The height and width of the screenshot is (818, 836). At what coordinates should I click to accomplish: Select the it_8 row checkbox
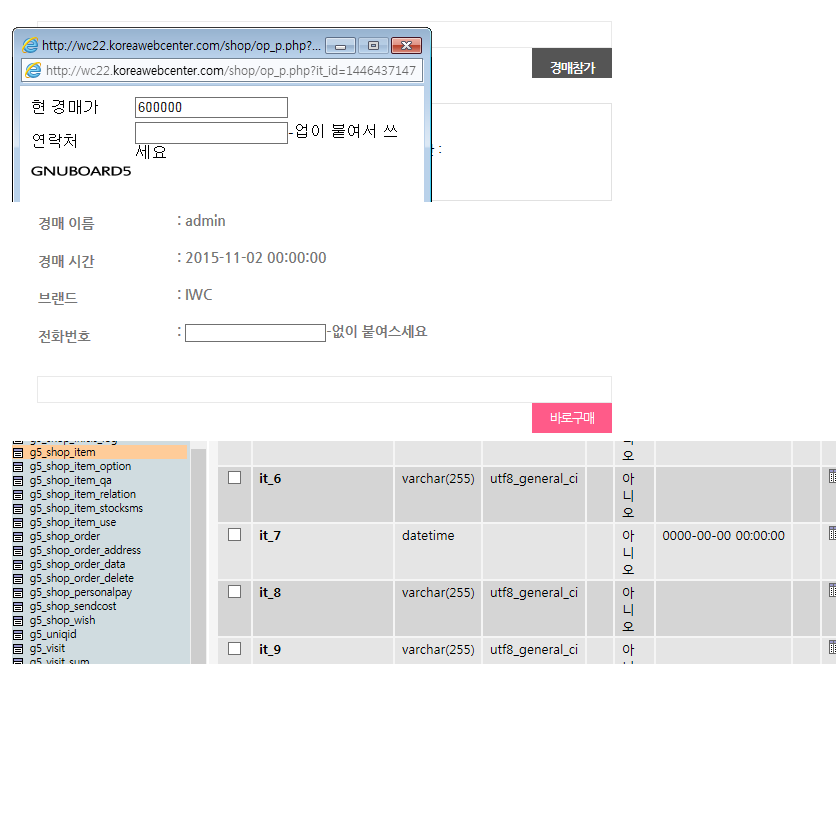pos(235,592)
